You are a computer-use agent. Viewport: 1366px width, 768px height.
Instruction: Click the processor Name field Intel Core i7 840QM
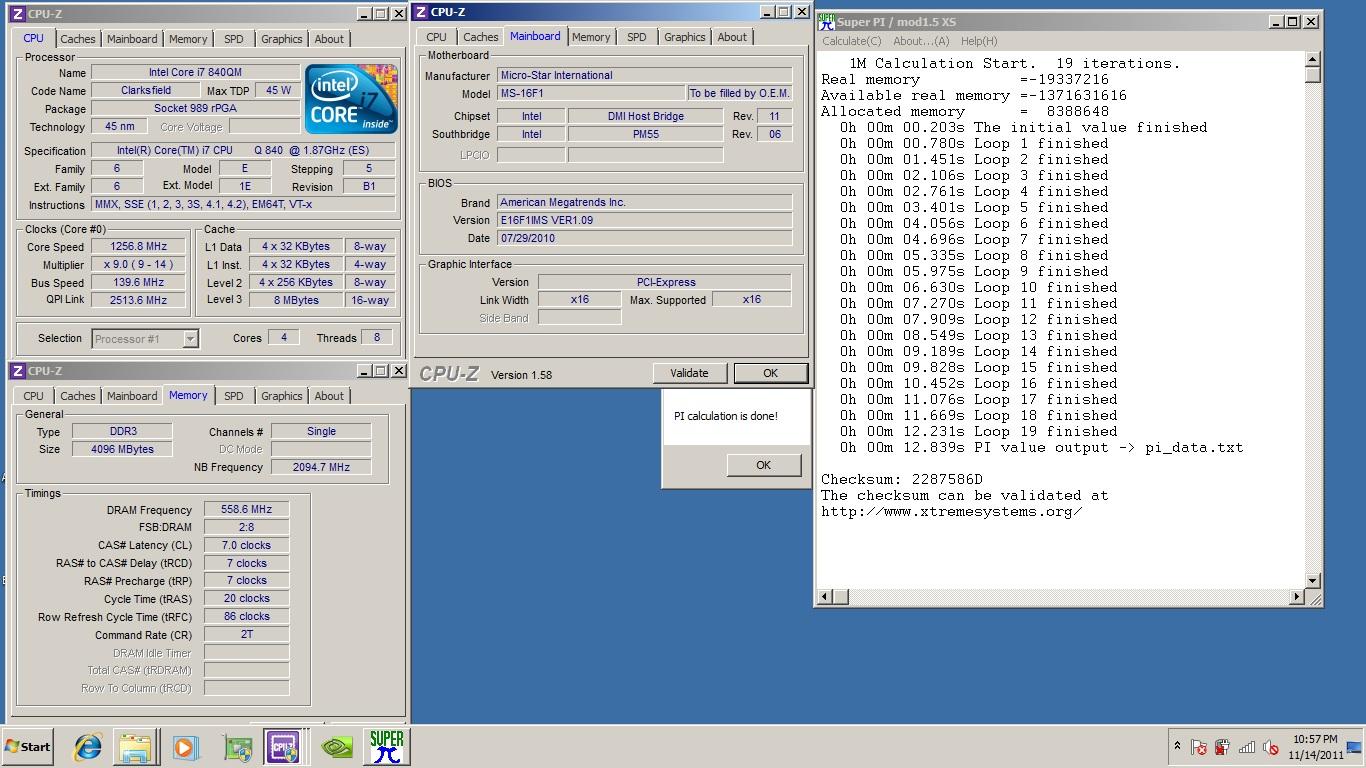[195, 73]
